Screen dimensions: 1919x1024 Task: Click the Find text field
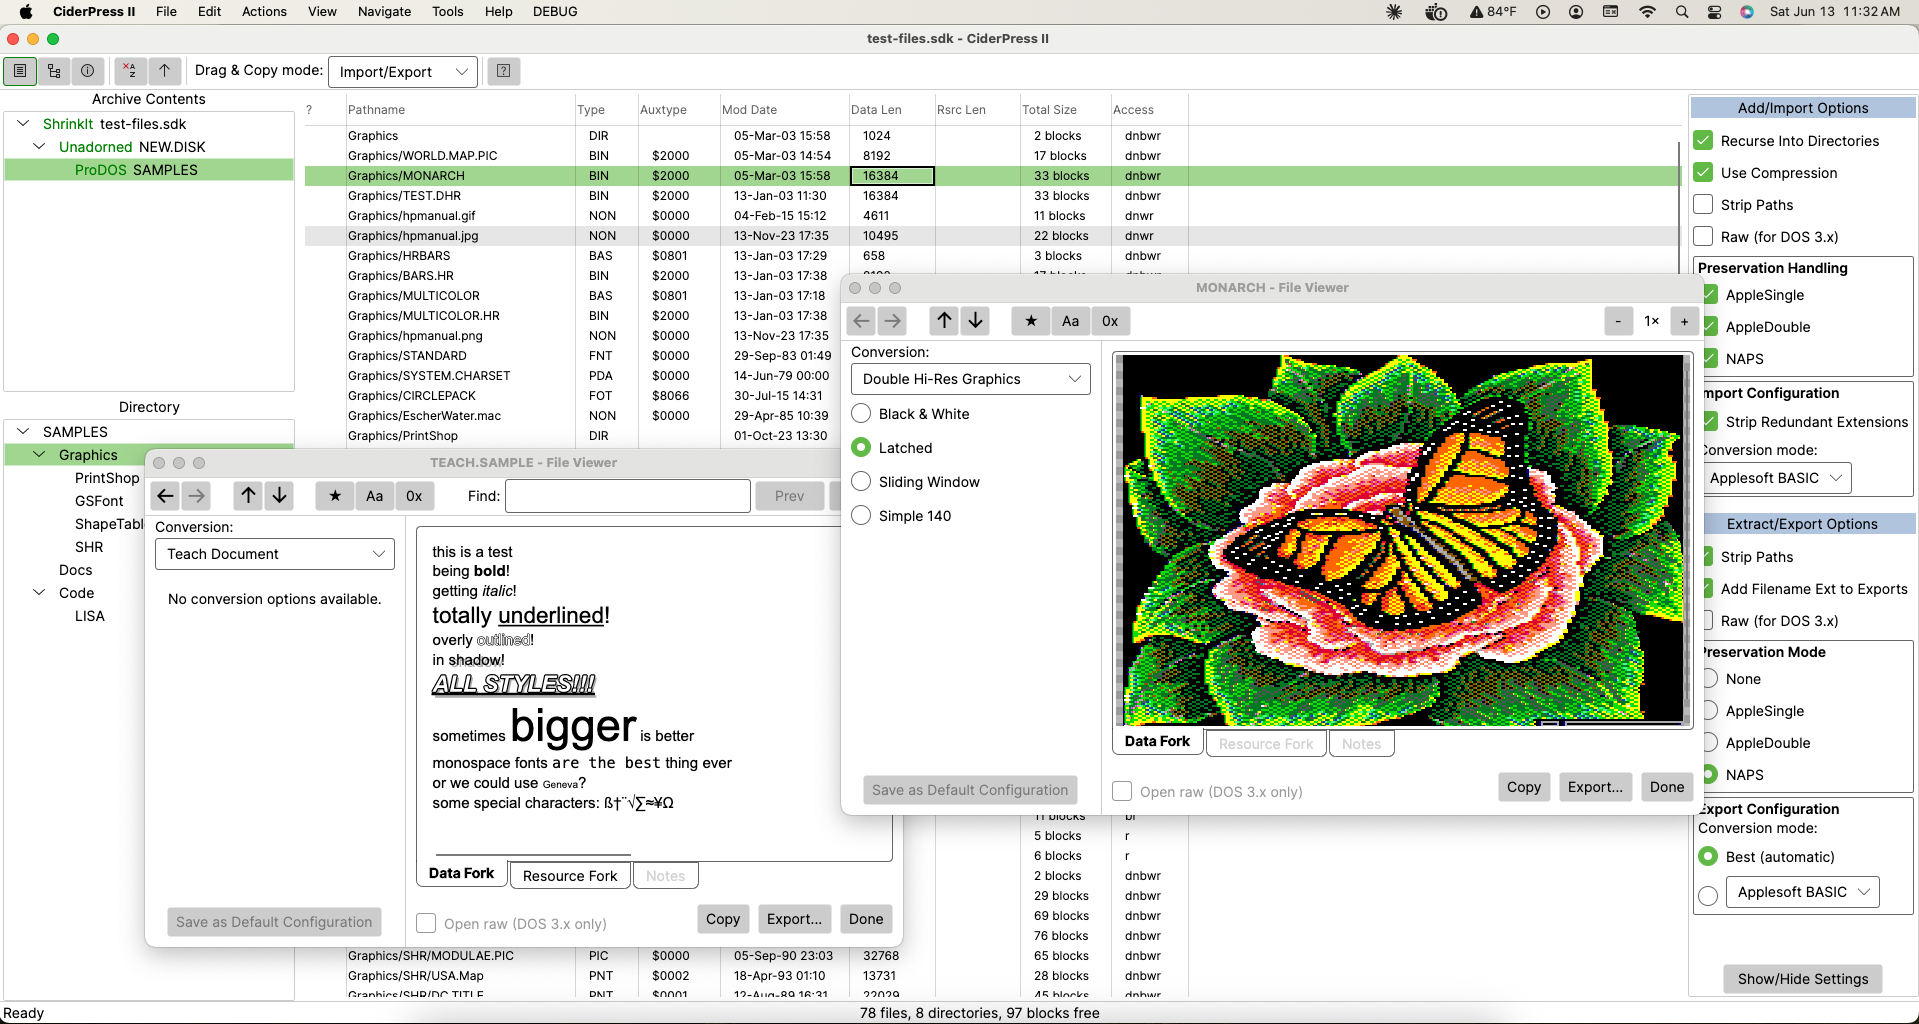[x=628, y=496]
